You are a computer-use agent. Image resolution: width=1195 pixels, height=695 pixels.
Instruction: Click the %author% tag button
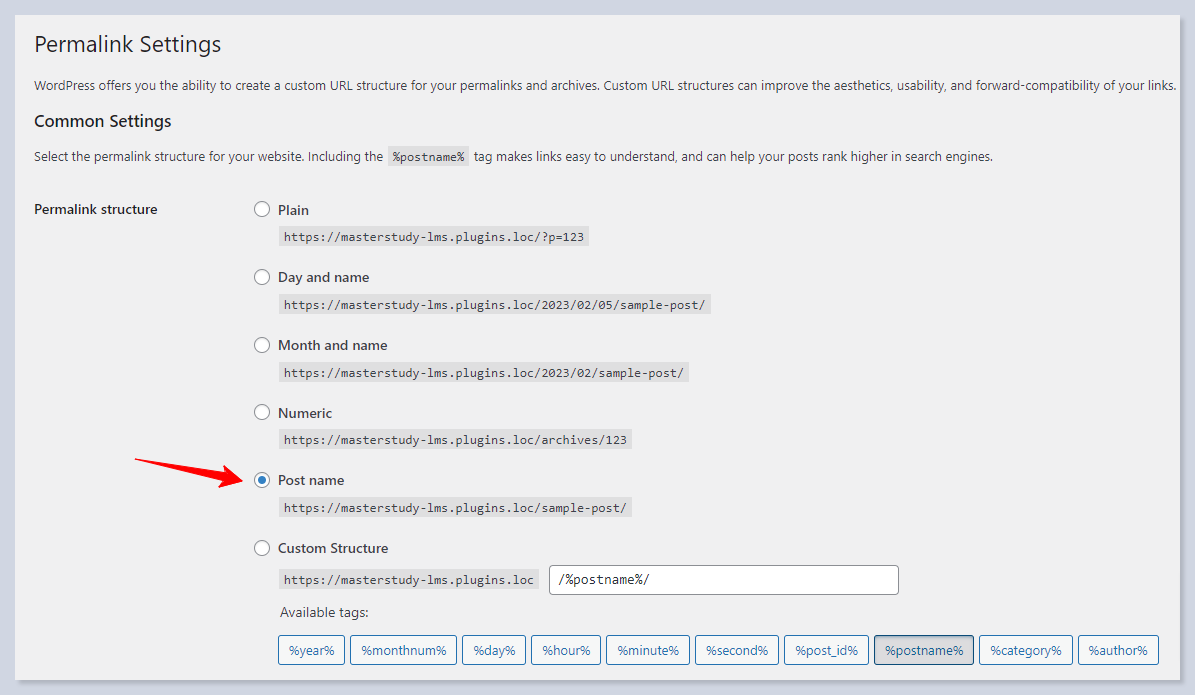[1119, 650]
